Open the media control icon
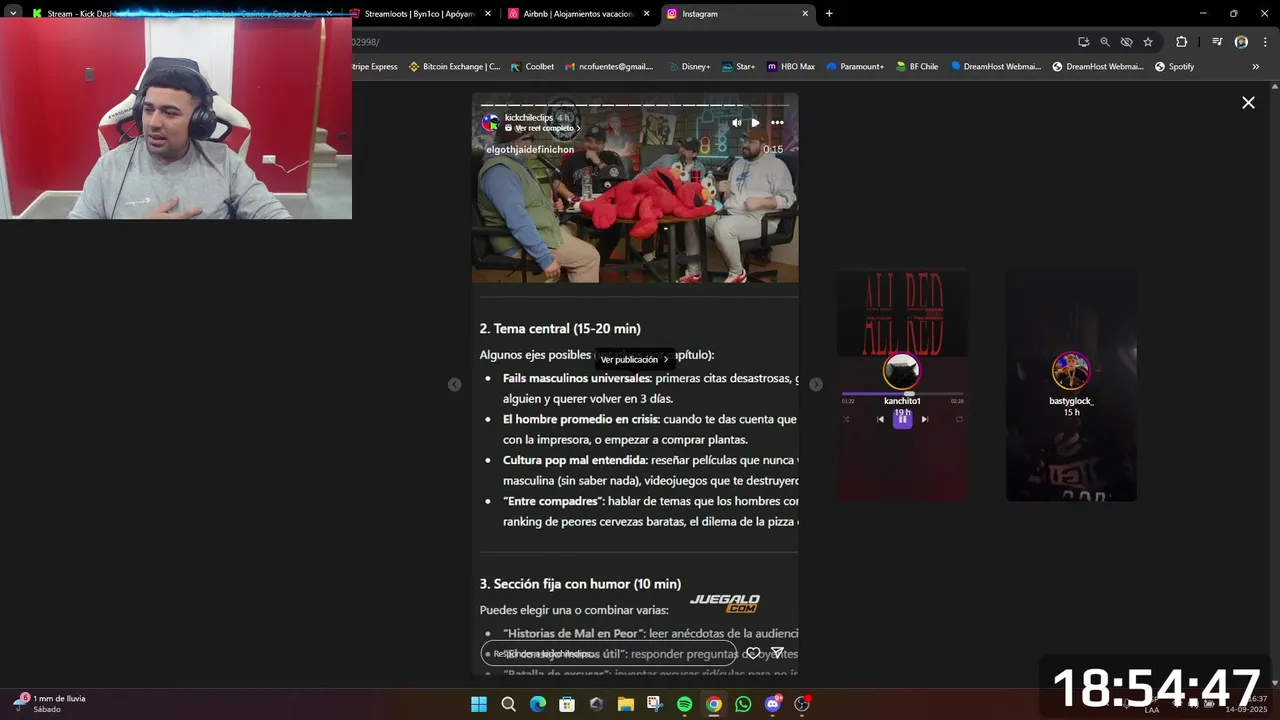The width and height of the screenshot is (1280, 720). (x=1217, y=42)
